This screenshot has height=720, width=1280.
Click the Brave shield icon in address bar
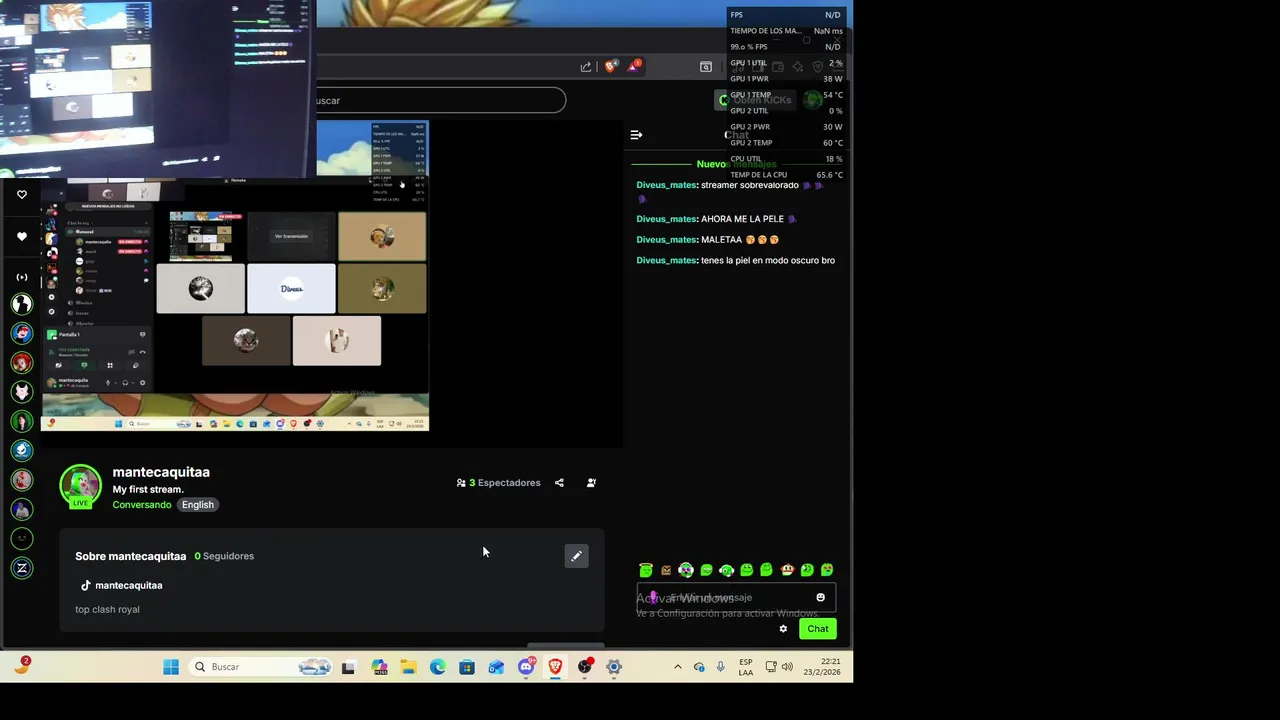(611, 67)
